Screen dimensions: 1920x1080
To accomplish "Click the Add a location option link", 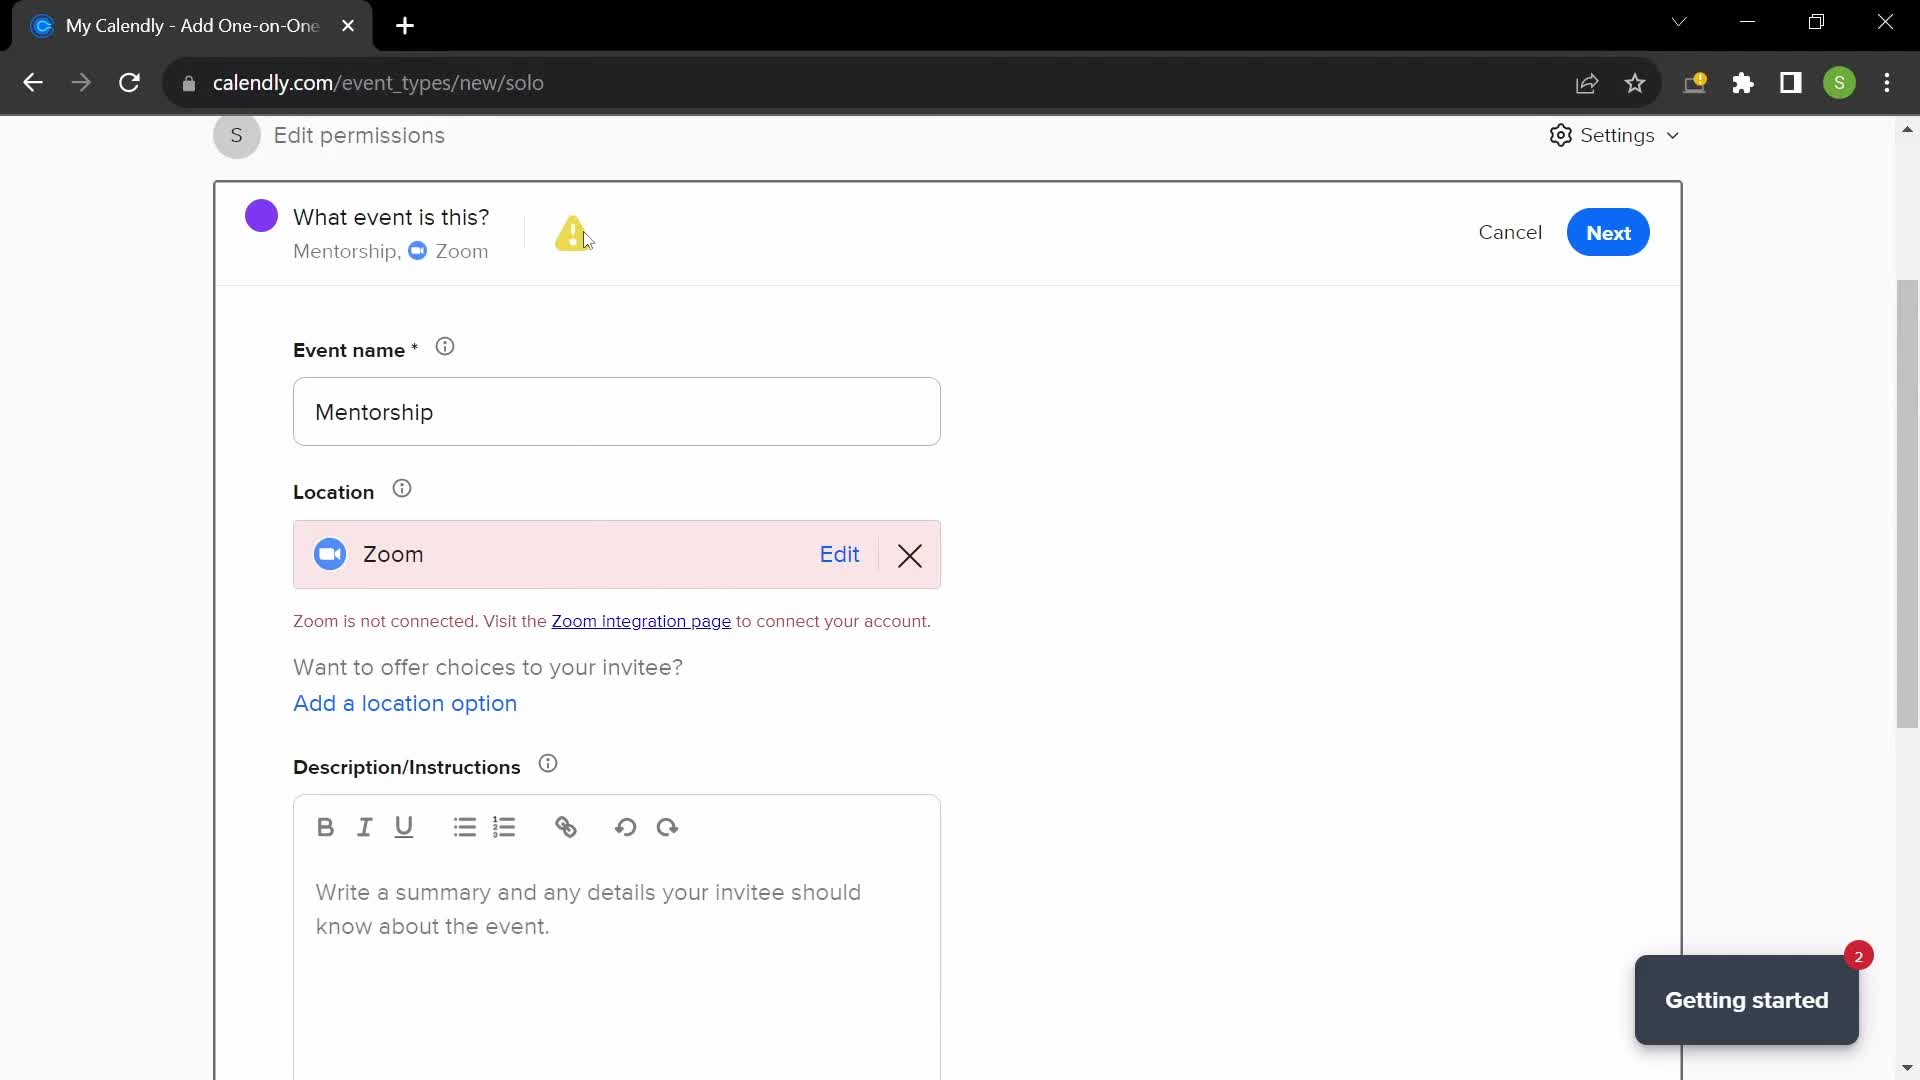I will coord(405,703).
